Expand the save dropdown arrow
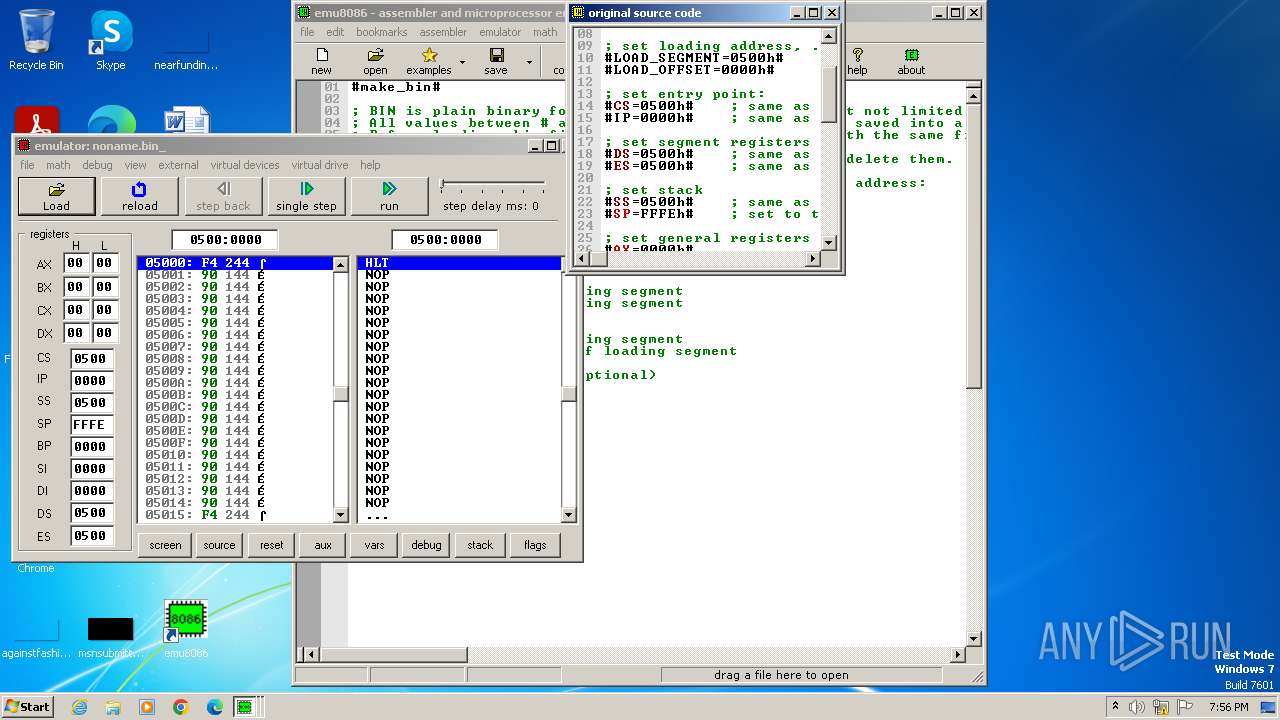Screen dimensions: 1280x720 529,62
